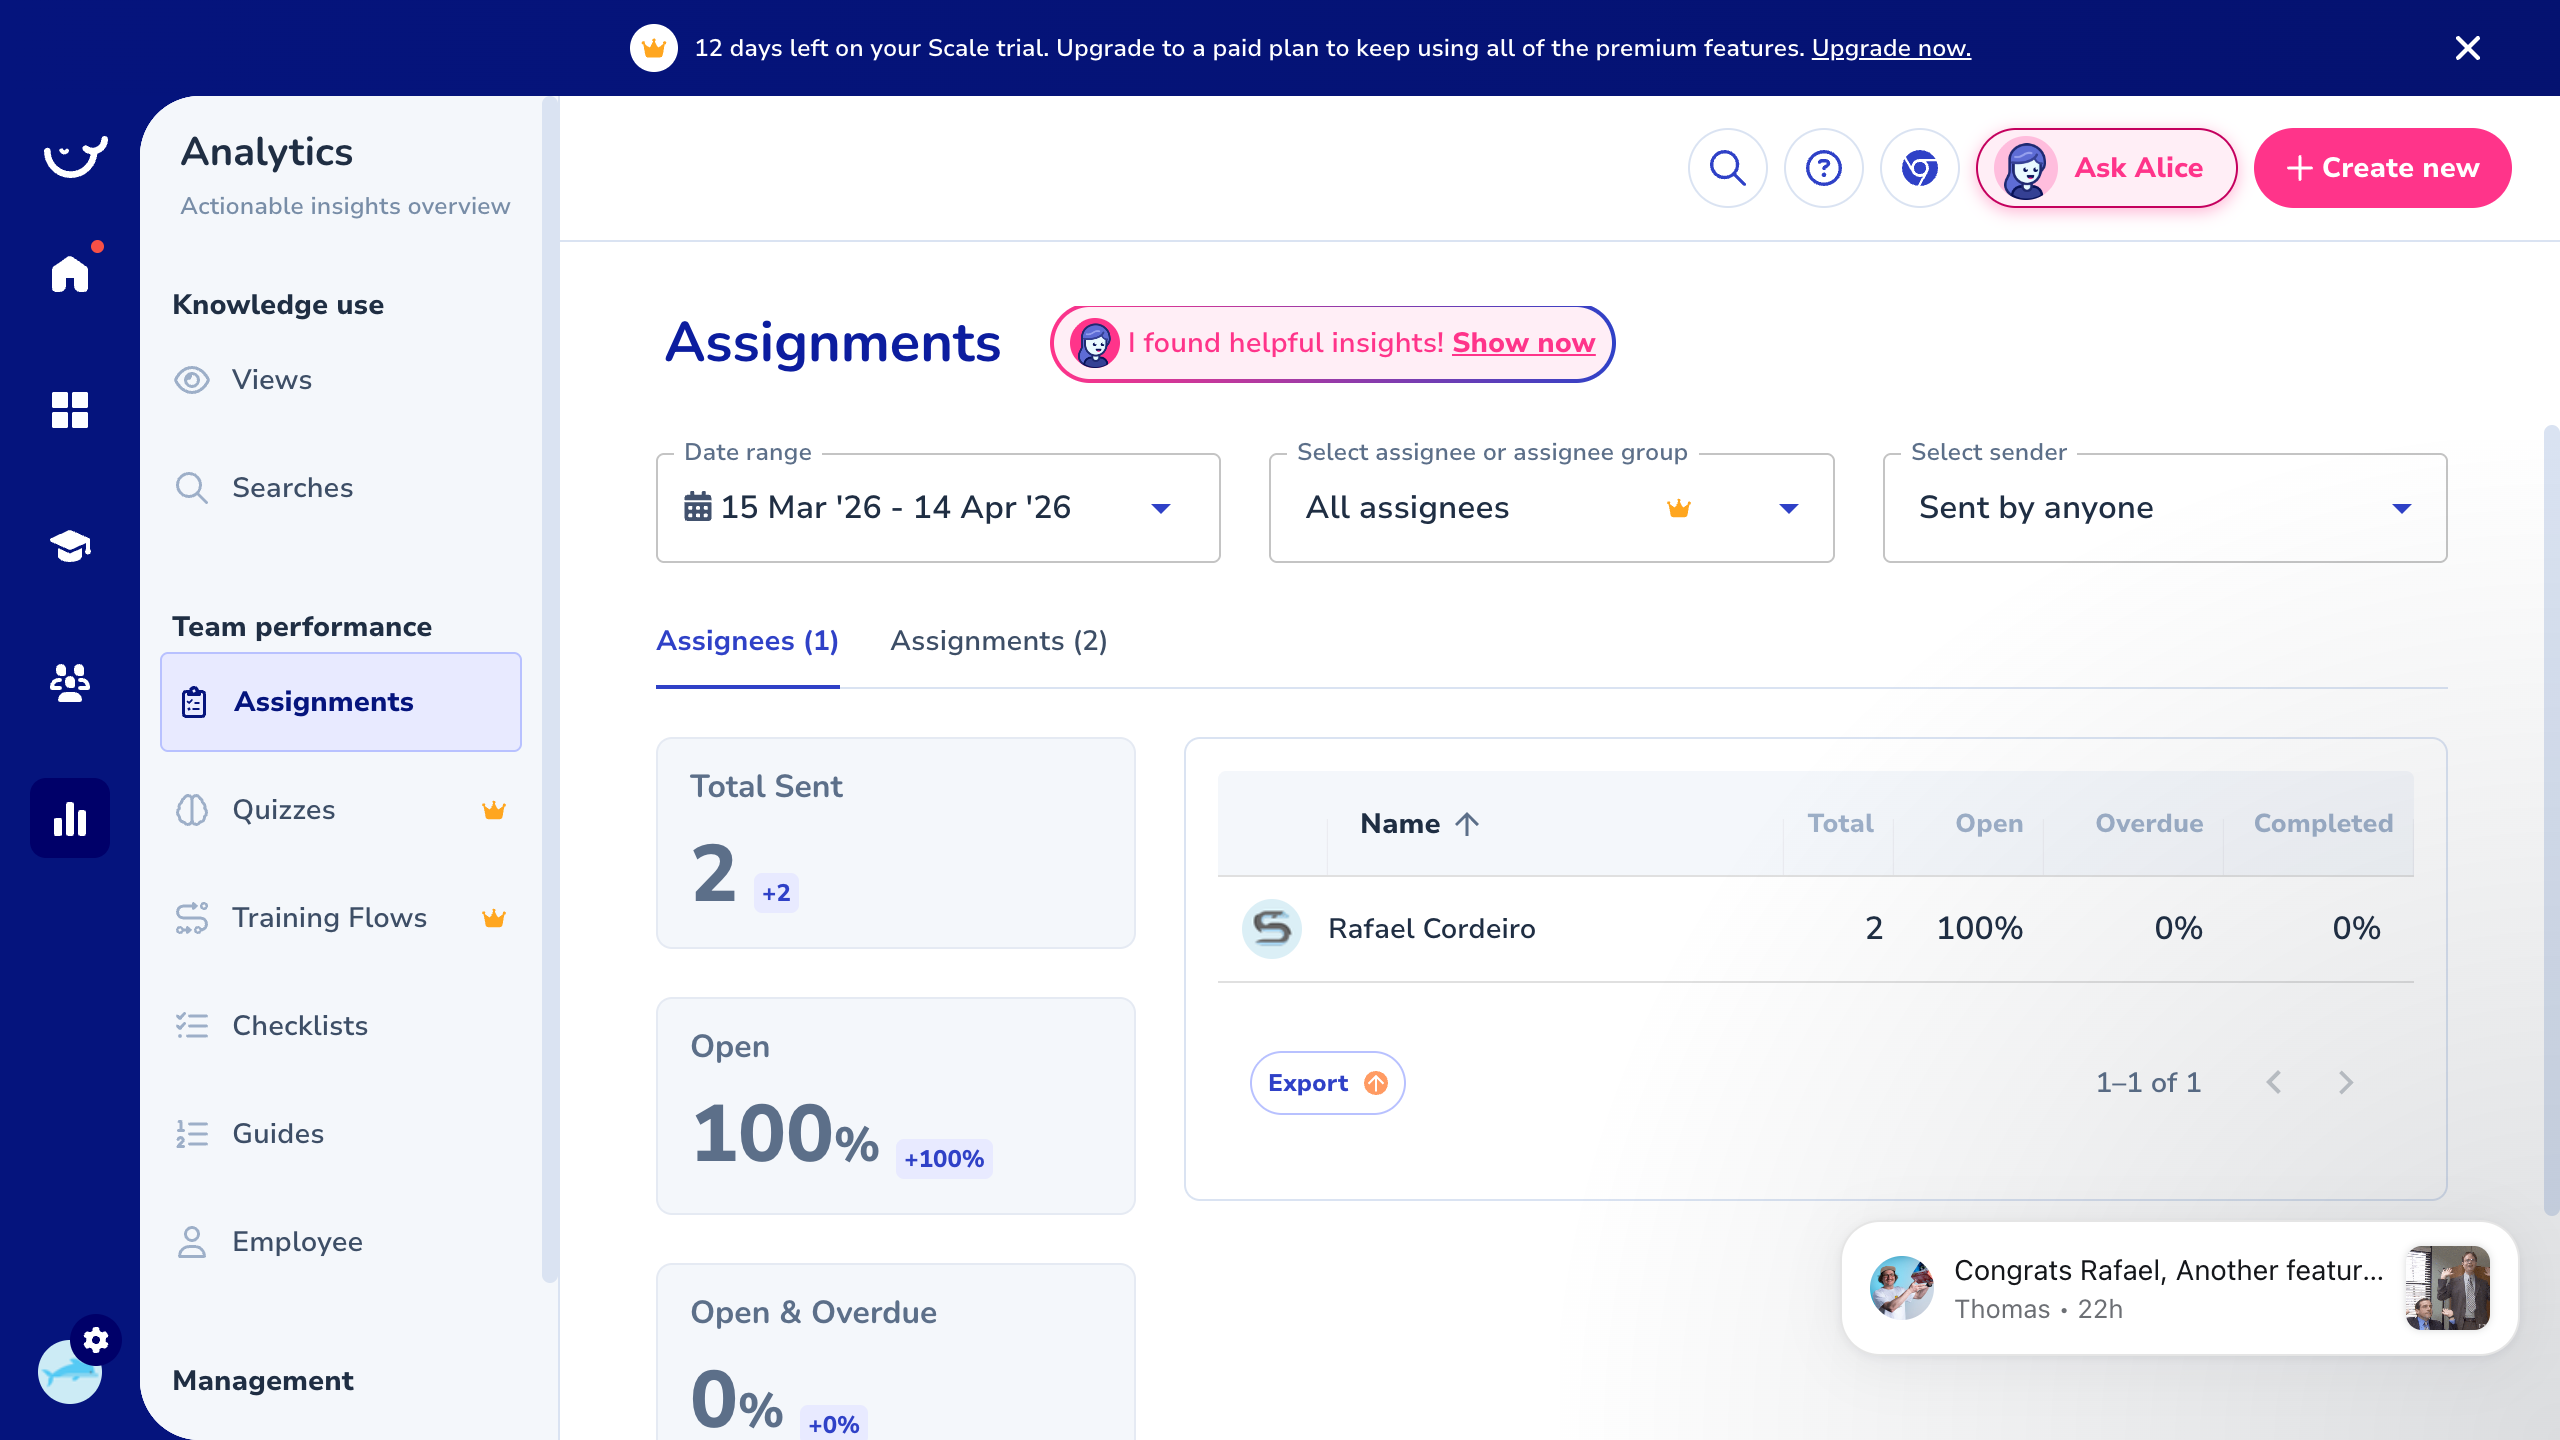
Task: Click the Export button
Action: point(1327,1082)
